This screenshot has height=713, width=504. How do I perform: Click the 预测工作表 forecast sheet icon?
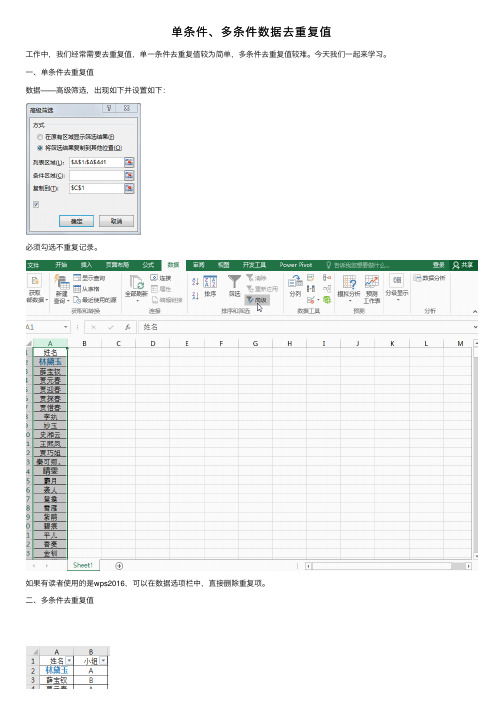pos(372,289)
